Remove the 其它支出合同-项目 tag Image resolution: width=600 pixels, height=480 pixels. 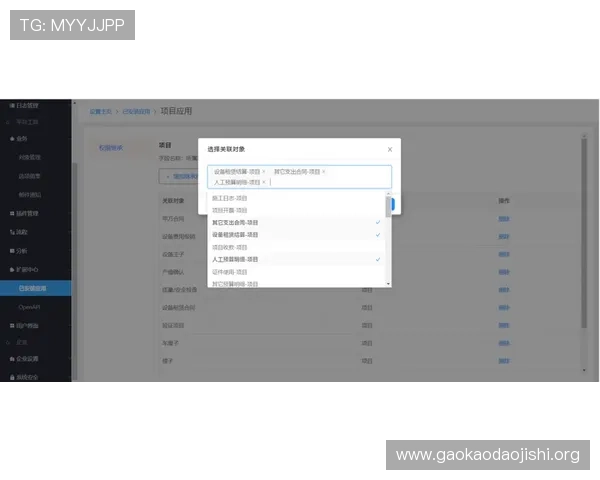323,171
